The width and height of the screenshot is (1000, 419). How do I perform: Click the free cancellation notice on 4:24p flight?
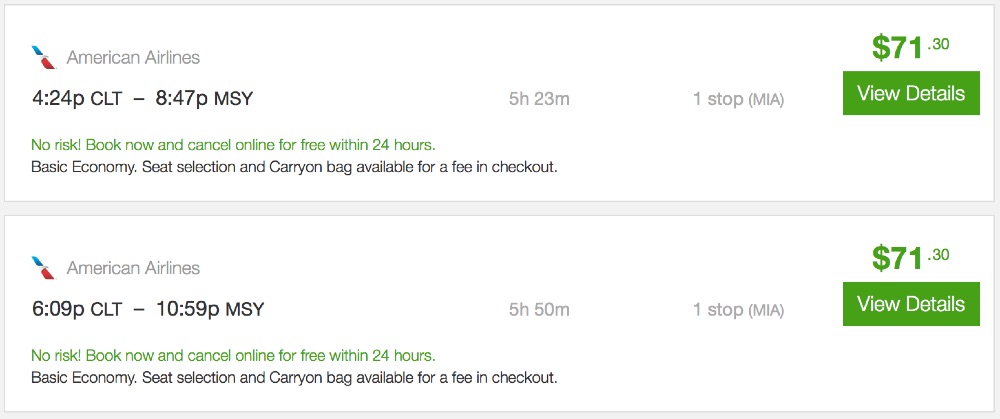pyautogui.click(x=233, y=144)
